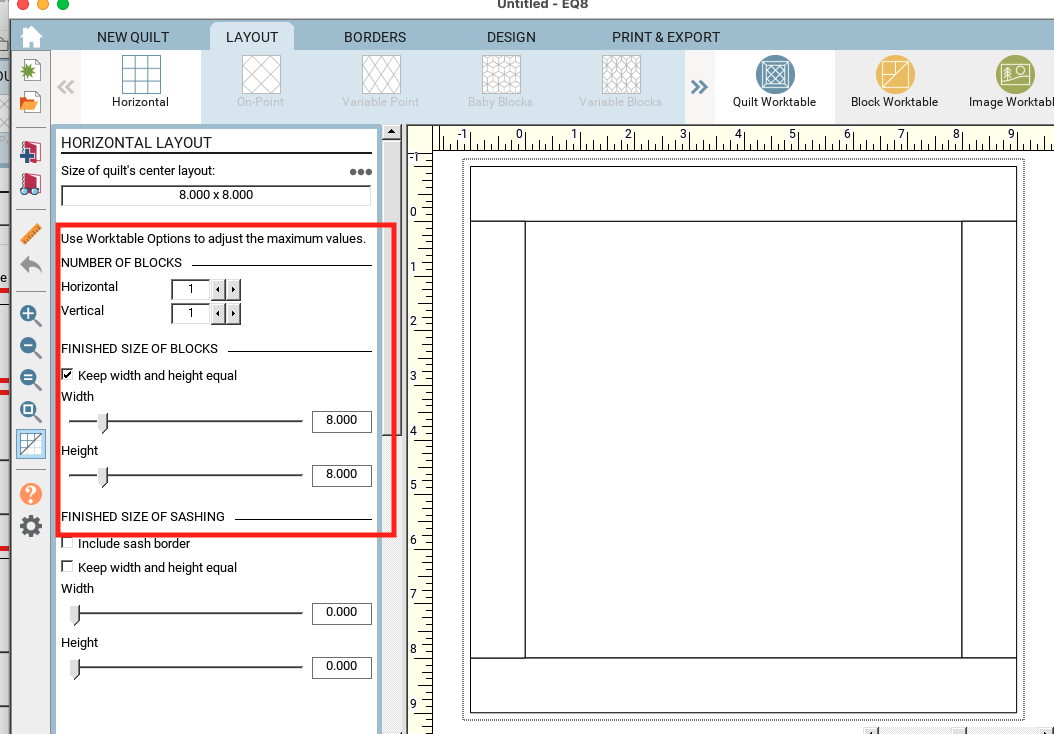Show more layout styles with right chevrons

pyautogui.click(x=699, y=87)
